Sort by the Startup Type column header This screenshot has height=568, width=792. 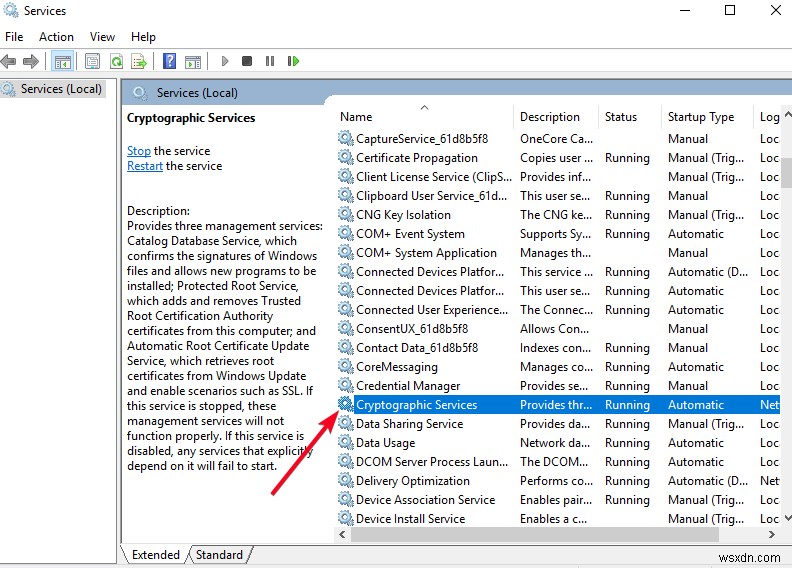click(x=707, y=117)
